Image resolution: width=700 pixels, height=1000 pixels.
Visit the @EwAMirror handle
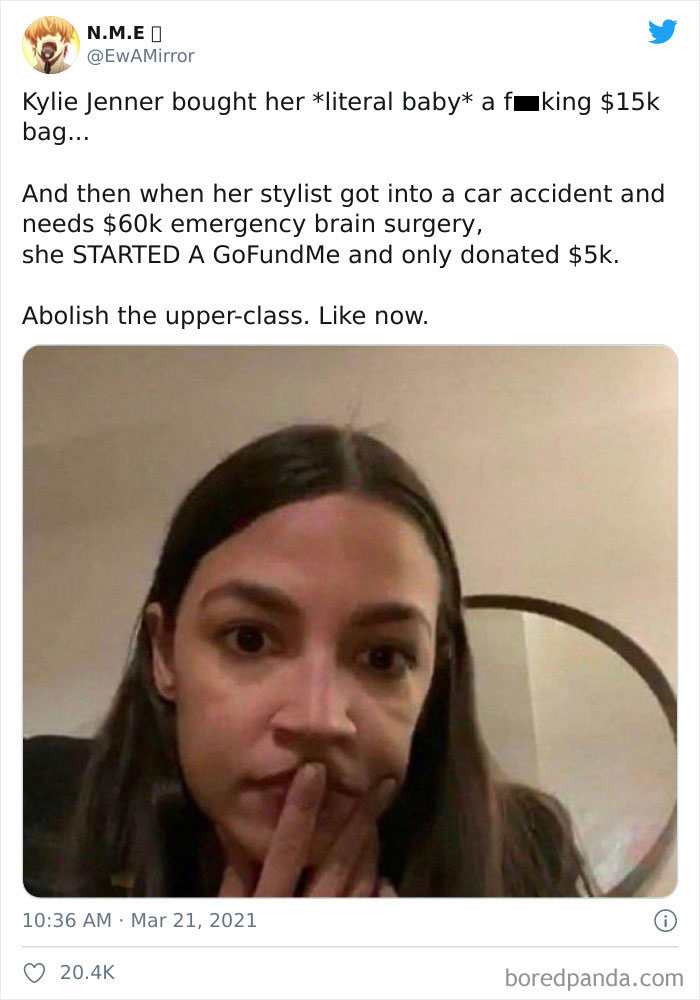pyautogui.click(x=140, y=56)
